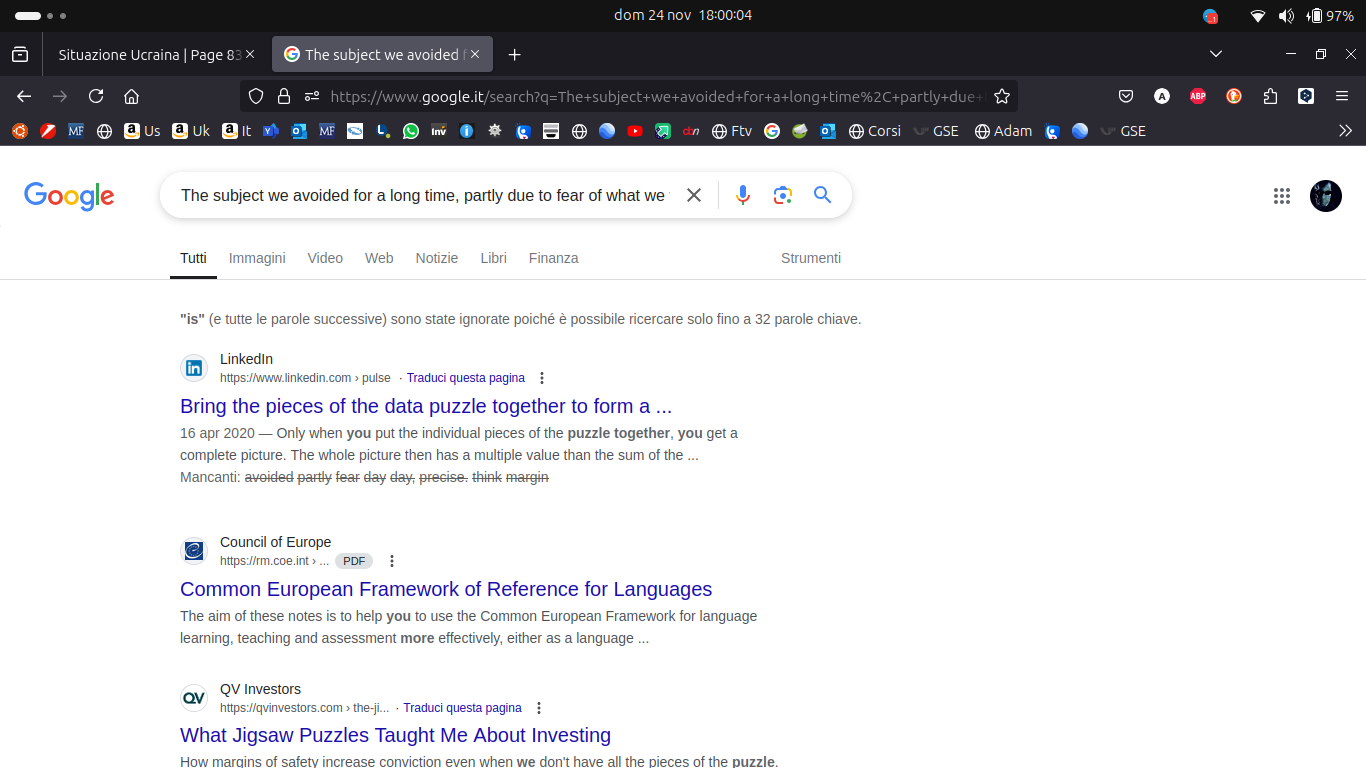This screenshot has height=768, width=1366.
Task: Switch to the Finanza results tab
Action: [554, 258]
